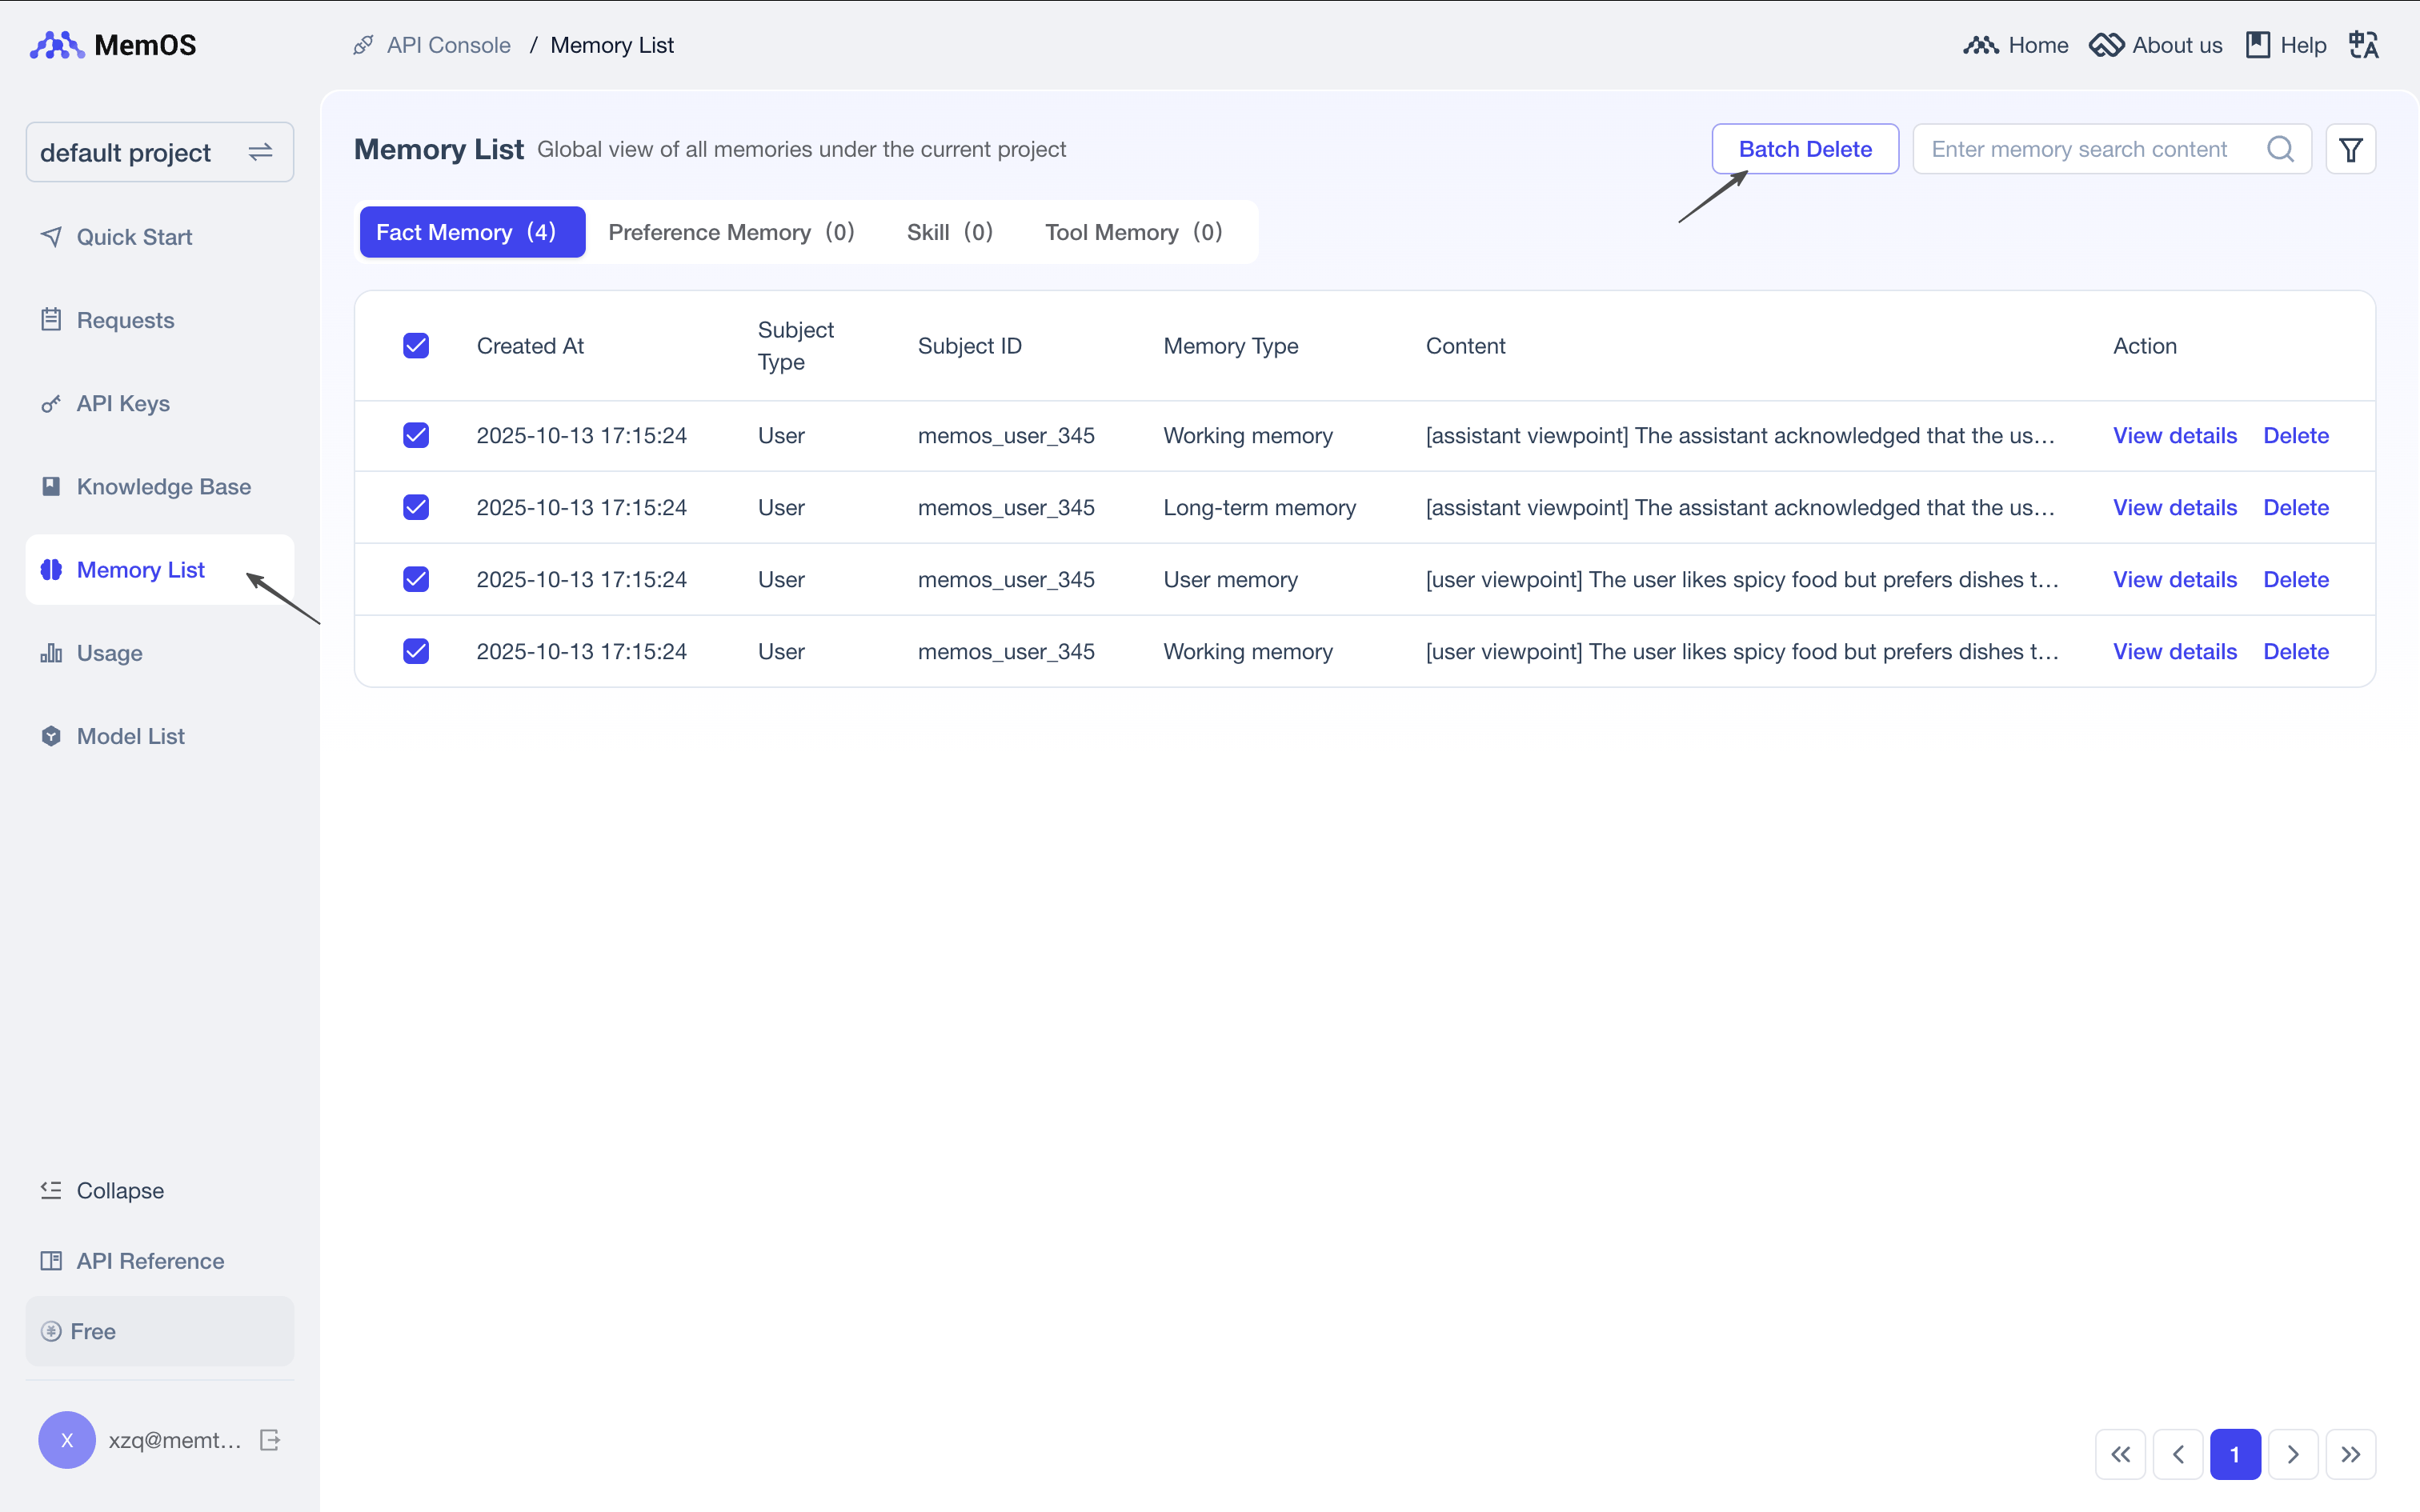Open the filter funnel button

click(x=2351, y=149)
